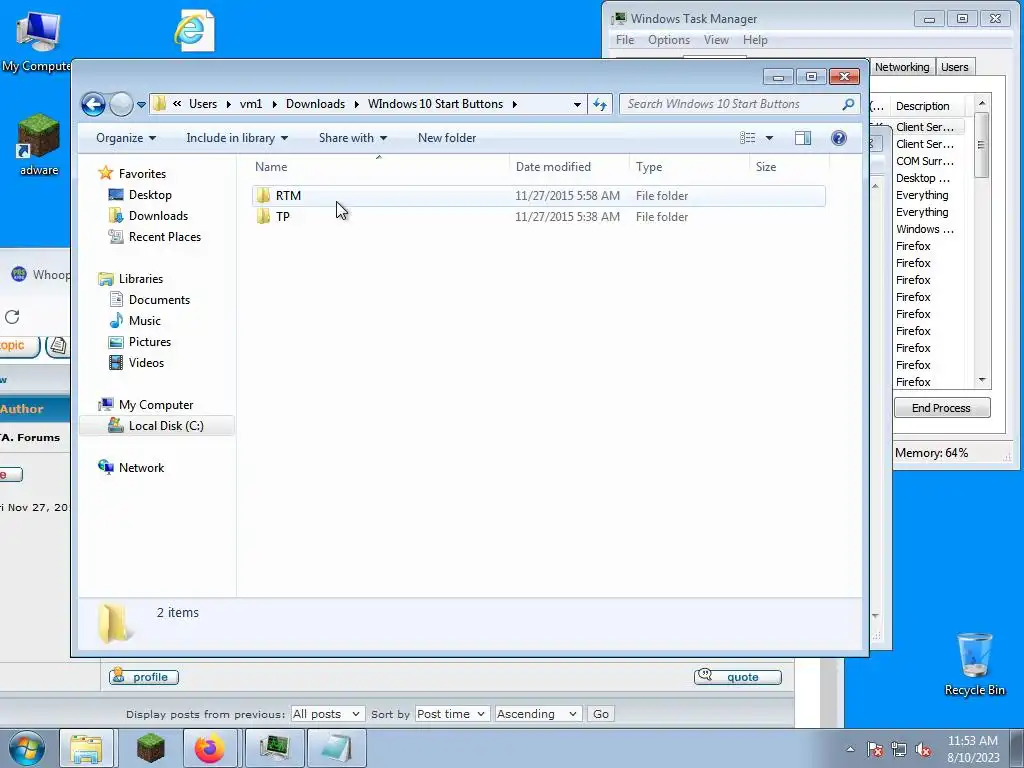Open Options menu in Task Manager
Screen dimensions: 1024x768
669,40
